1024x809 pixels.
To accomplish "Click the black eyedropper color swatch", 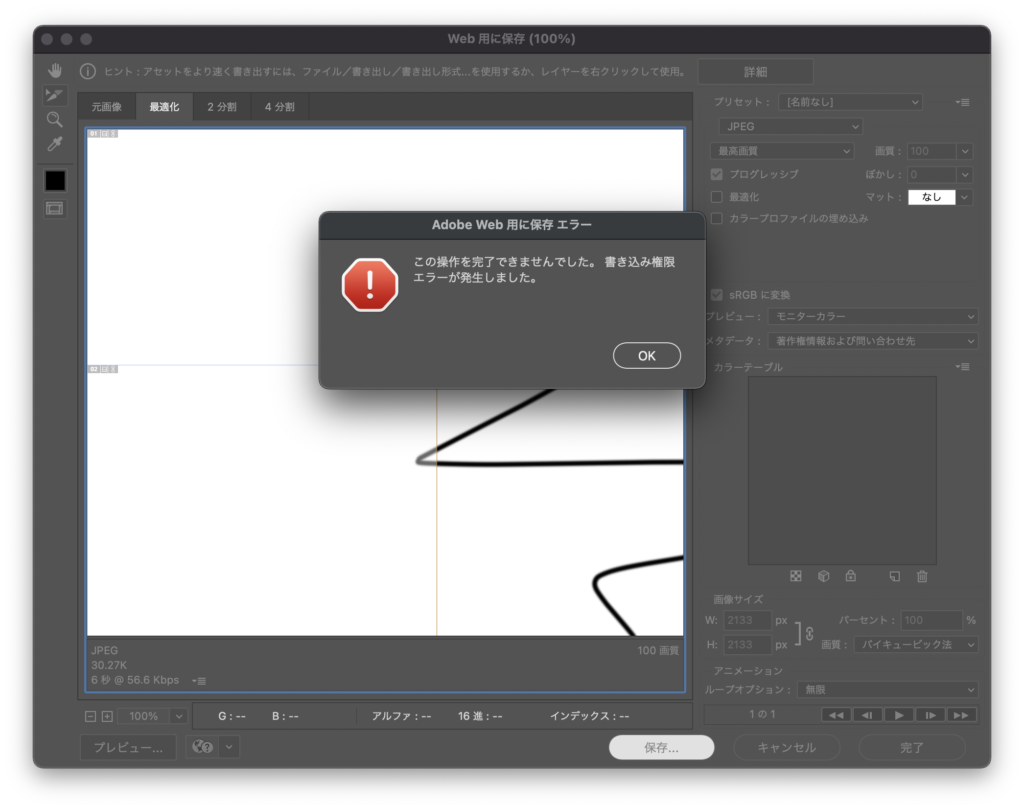I will 55,180.
